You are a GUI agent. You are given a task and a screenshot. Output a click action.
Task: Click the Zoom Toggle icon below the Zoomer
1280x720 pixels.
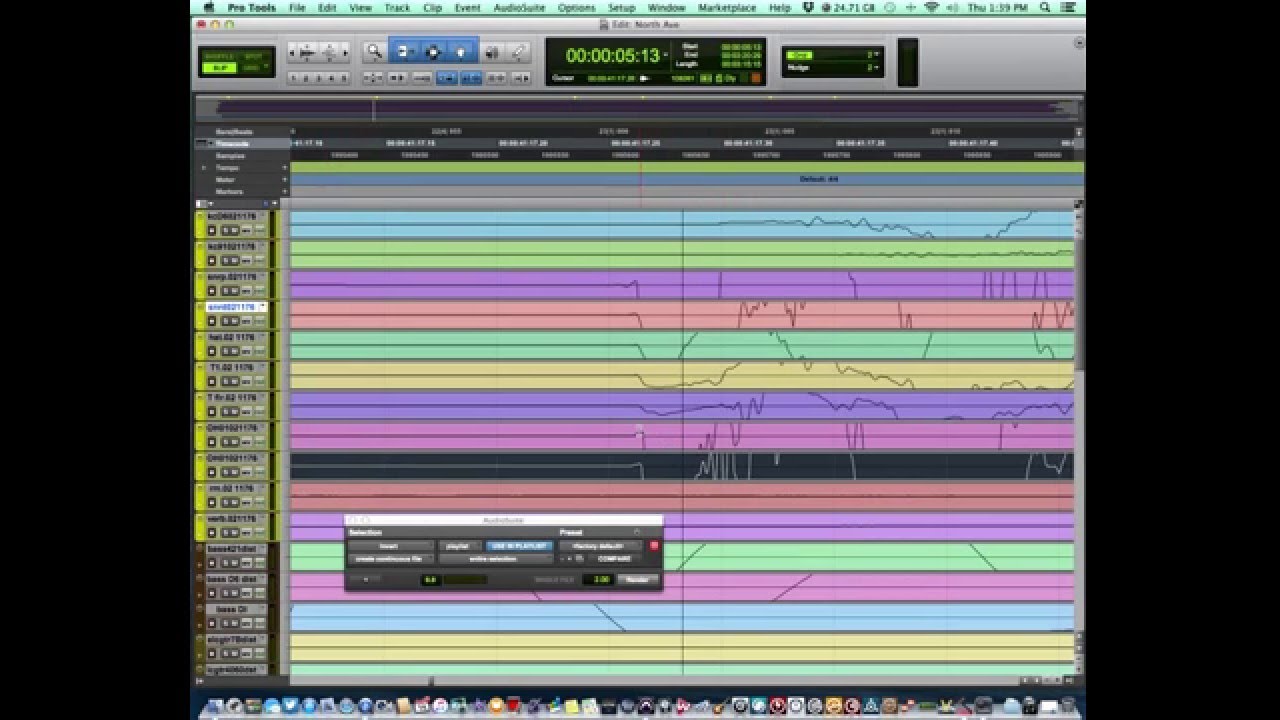click(x=373, y=77)
